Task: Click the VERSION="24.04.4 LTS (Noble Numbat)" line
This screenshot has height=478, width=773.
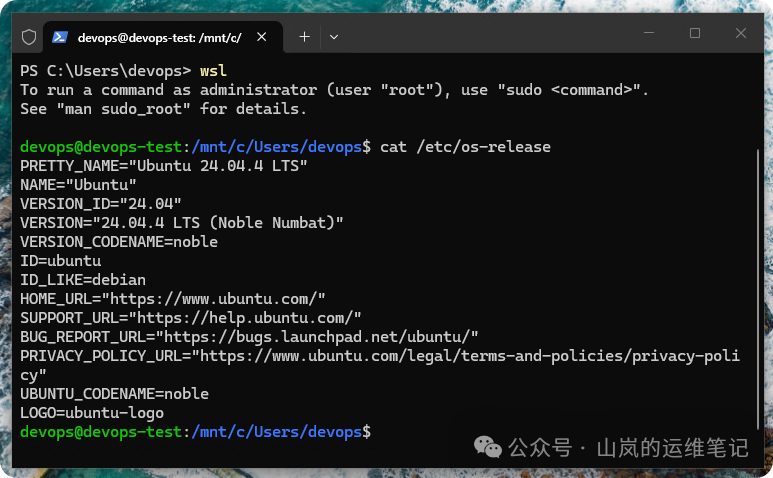Action: [x=182, y=223]
